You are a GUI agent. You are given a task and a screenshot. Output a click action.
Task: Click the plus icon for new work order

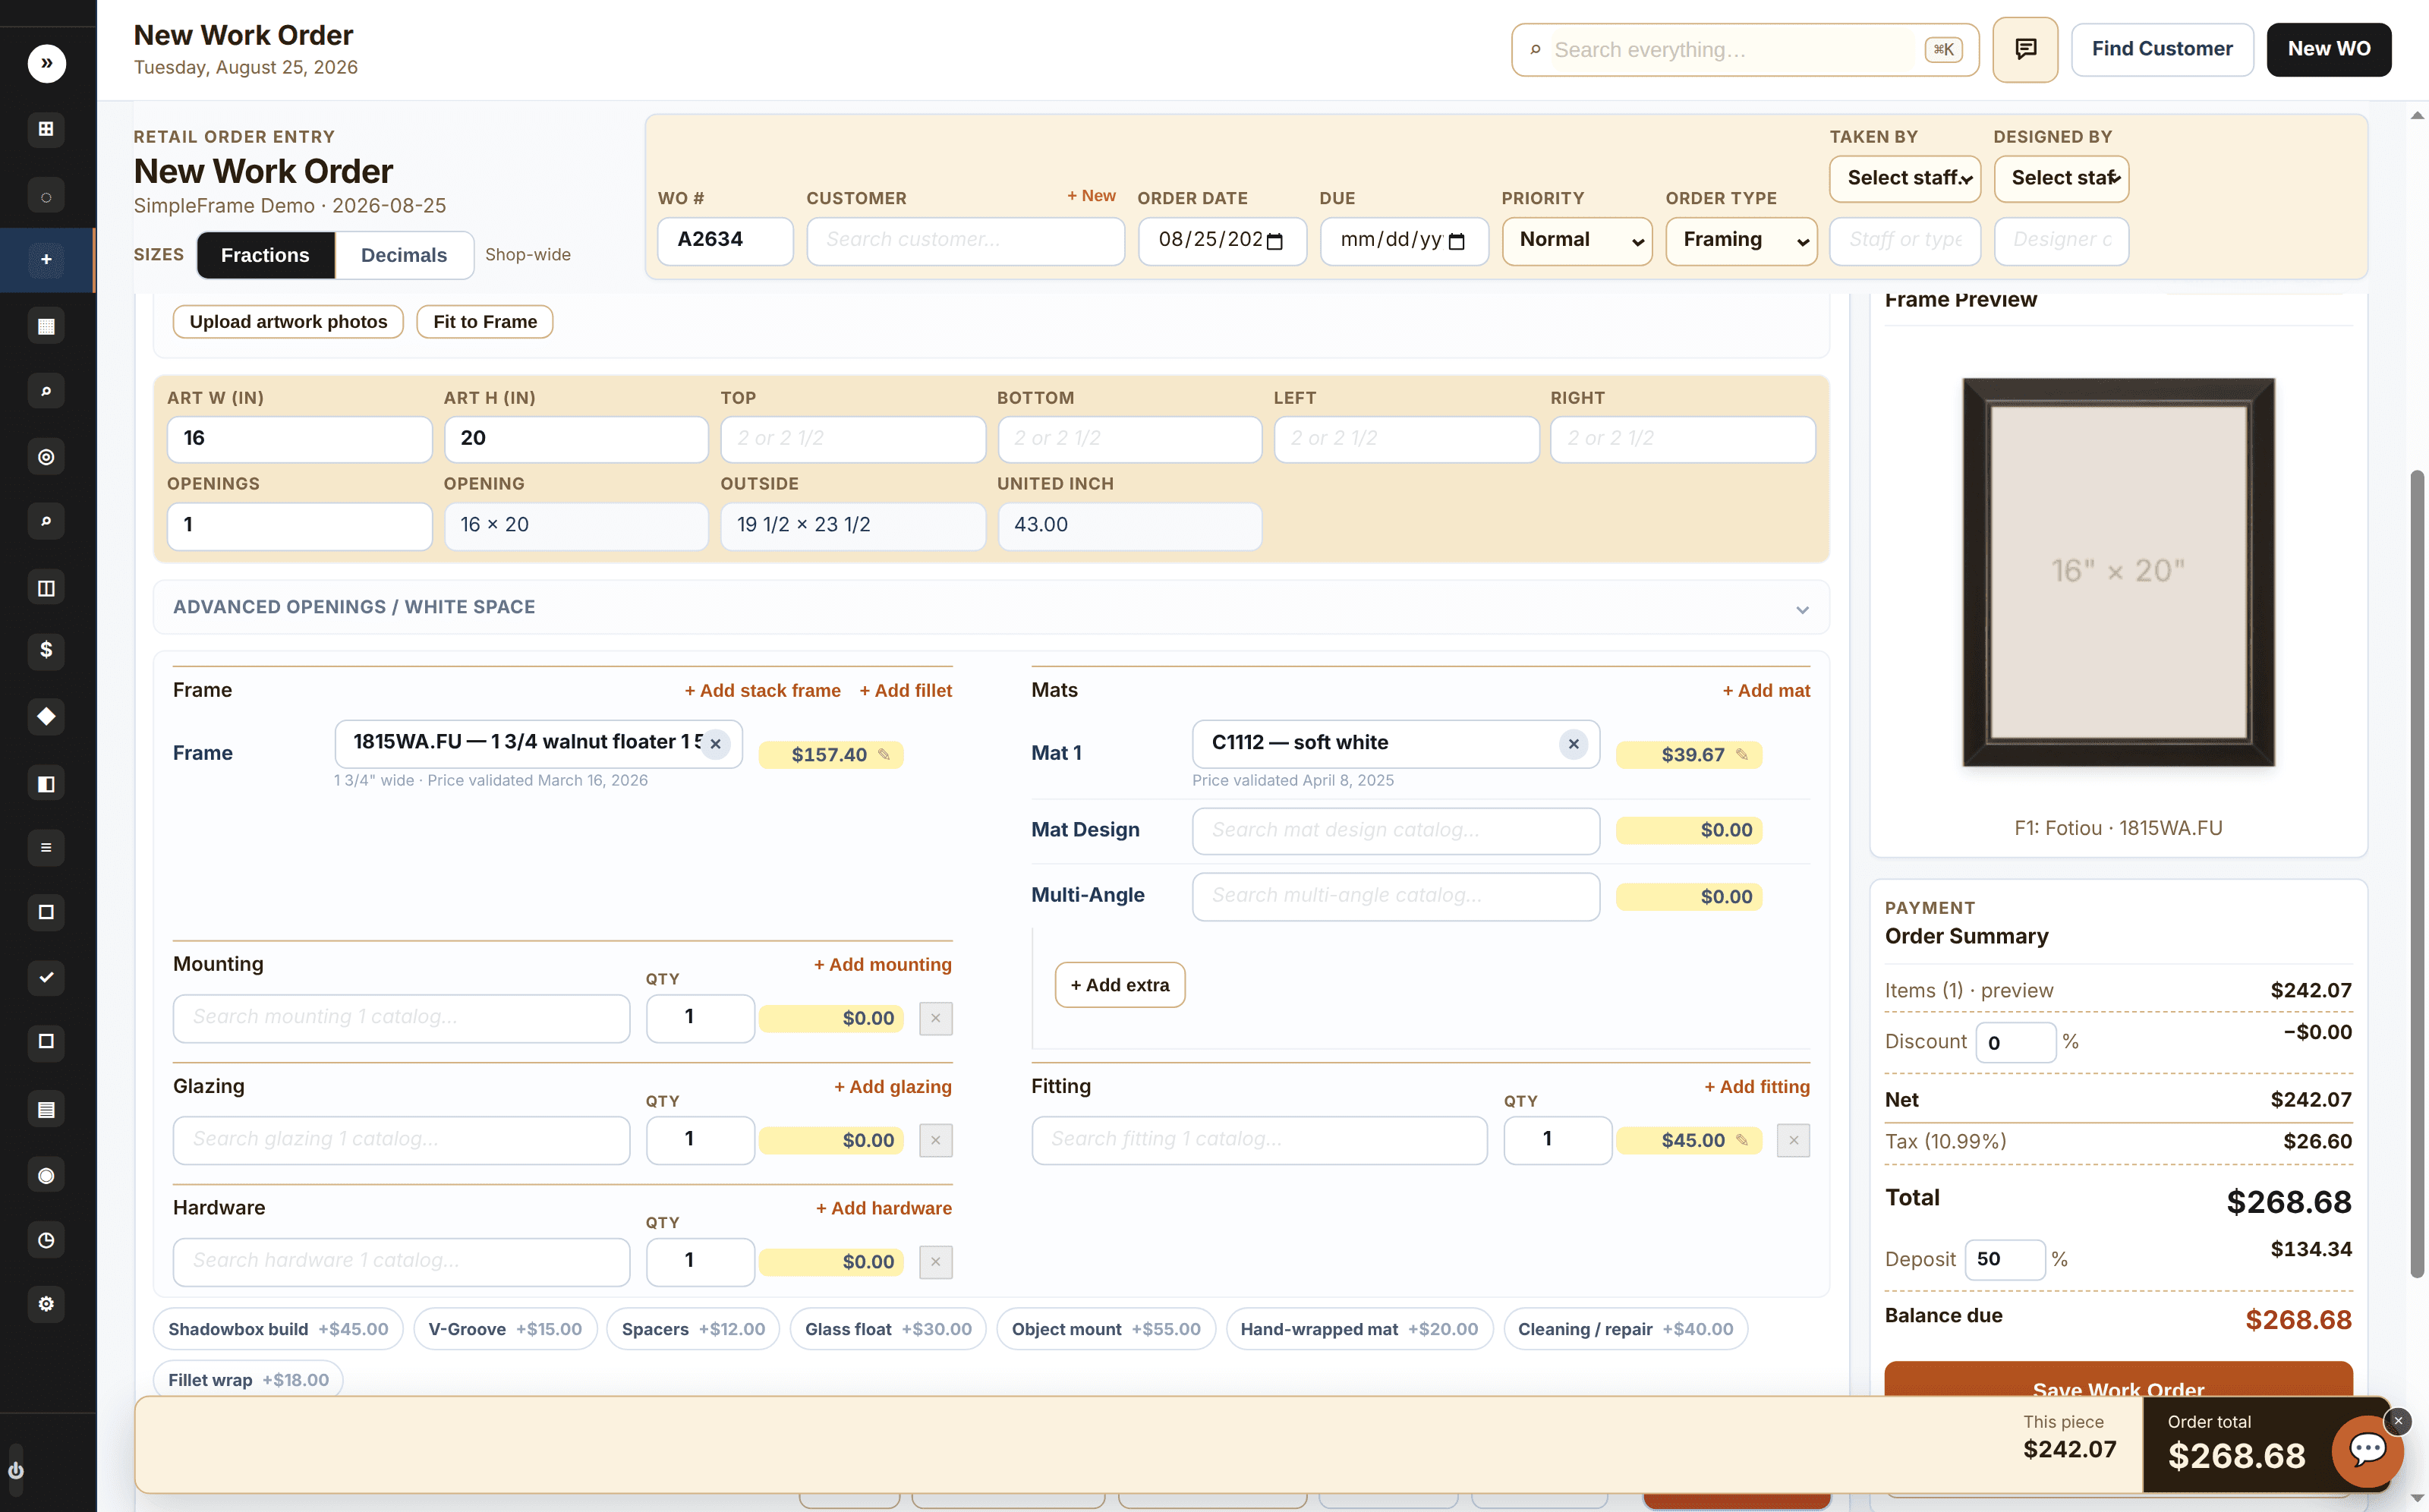(x=46, y=260)
